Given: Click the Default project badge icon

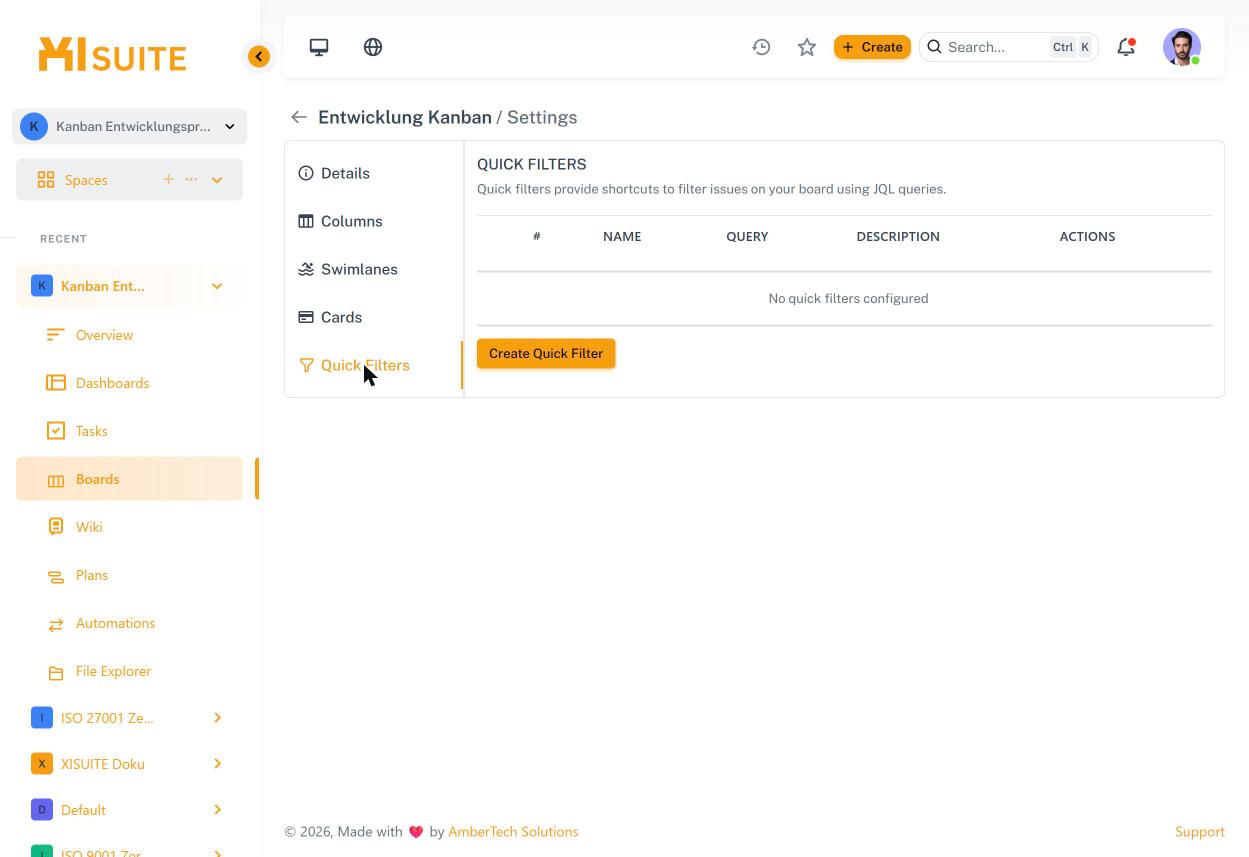Looking at the screenshot, I should (42, 810).
